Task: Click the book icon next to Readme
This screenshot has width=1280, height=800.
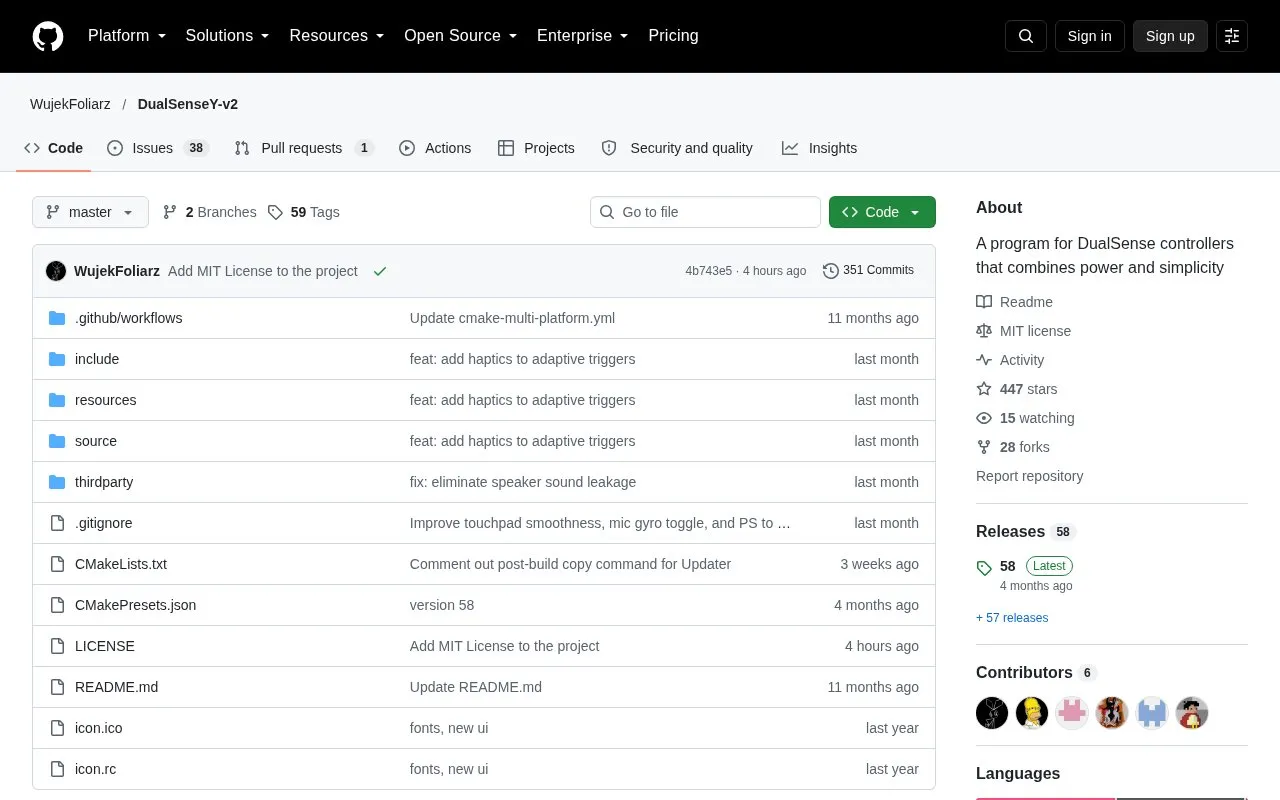Action: (x=984, y=302)
